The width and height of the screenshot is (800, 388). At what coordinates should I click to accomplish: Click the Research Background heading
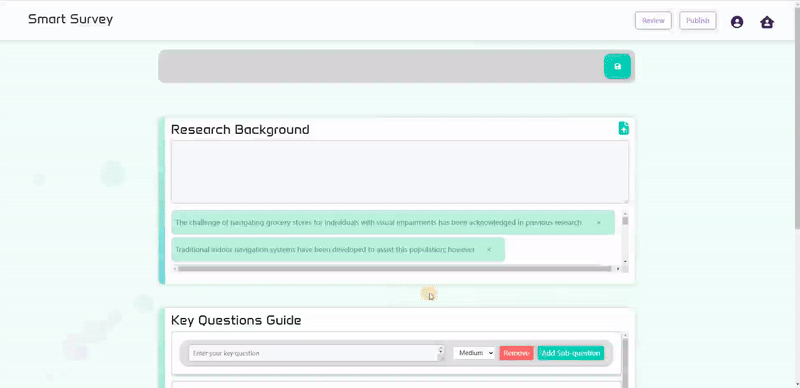click(x=240, y=130)
